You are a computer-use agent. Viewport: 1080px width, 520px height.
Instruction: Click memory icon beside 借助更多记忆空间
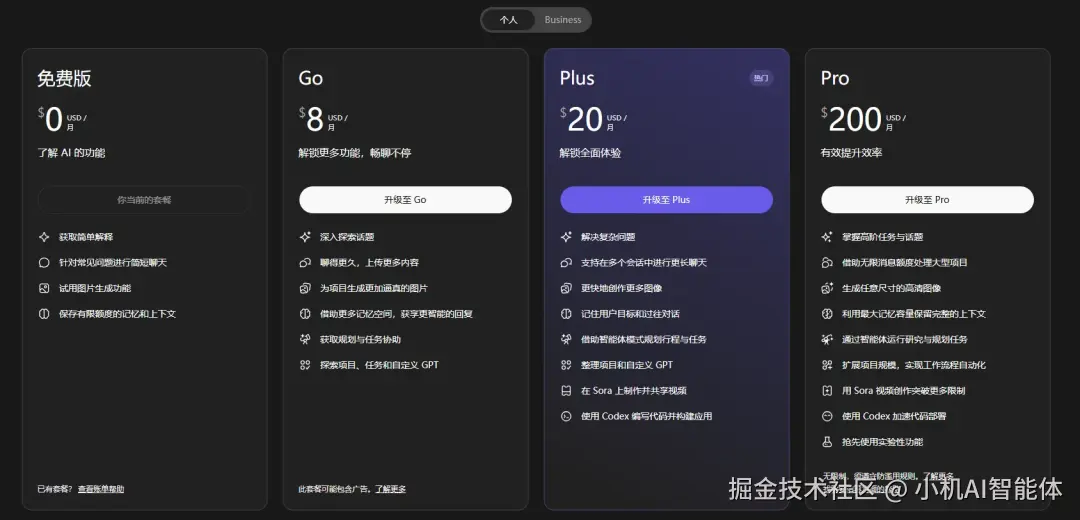pyautogui.click(x=305, y=313)
